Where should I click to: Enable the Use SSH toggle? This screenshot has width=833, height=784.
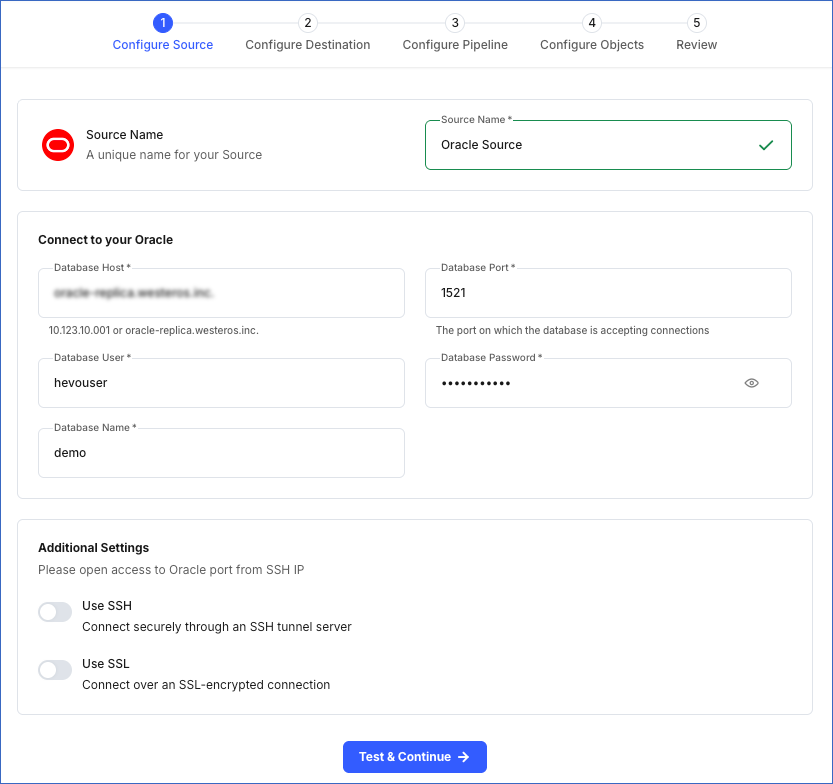coord(55,612)
